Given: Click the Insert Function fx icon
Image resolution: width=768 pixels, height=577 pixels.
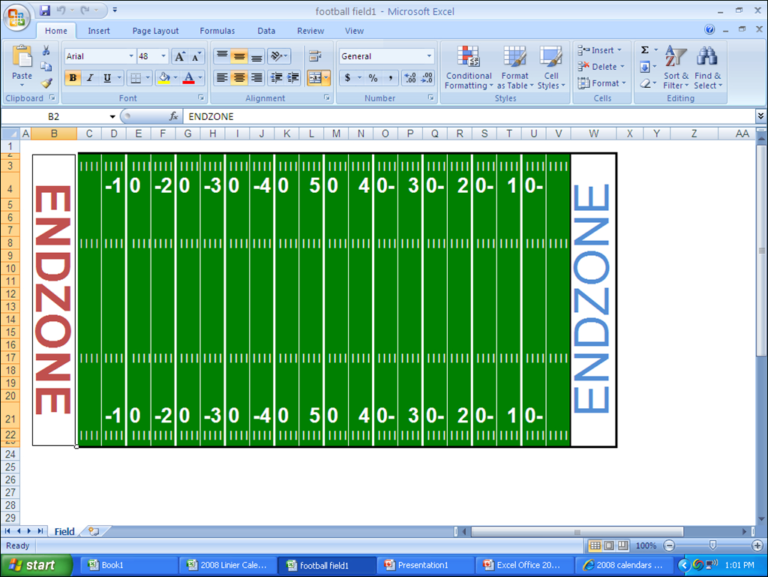Looking at the screenshot, I should (x=173, y=116).
